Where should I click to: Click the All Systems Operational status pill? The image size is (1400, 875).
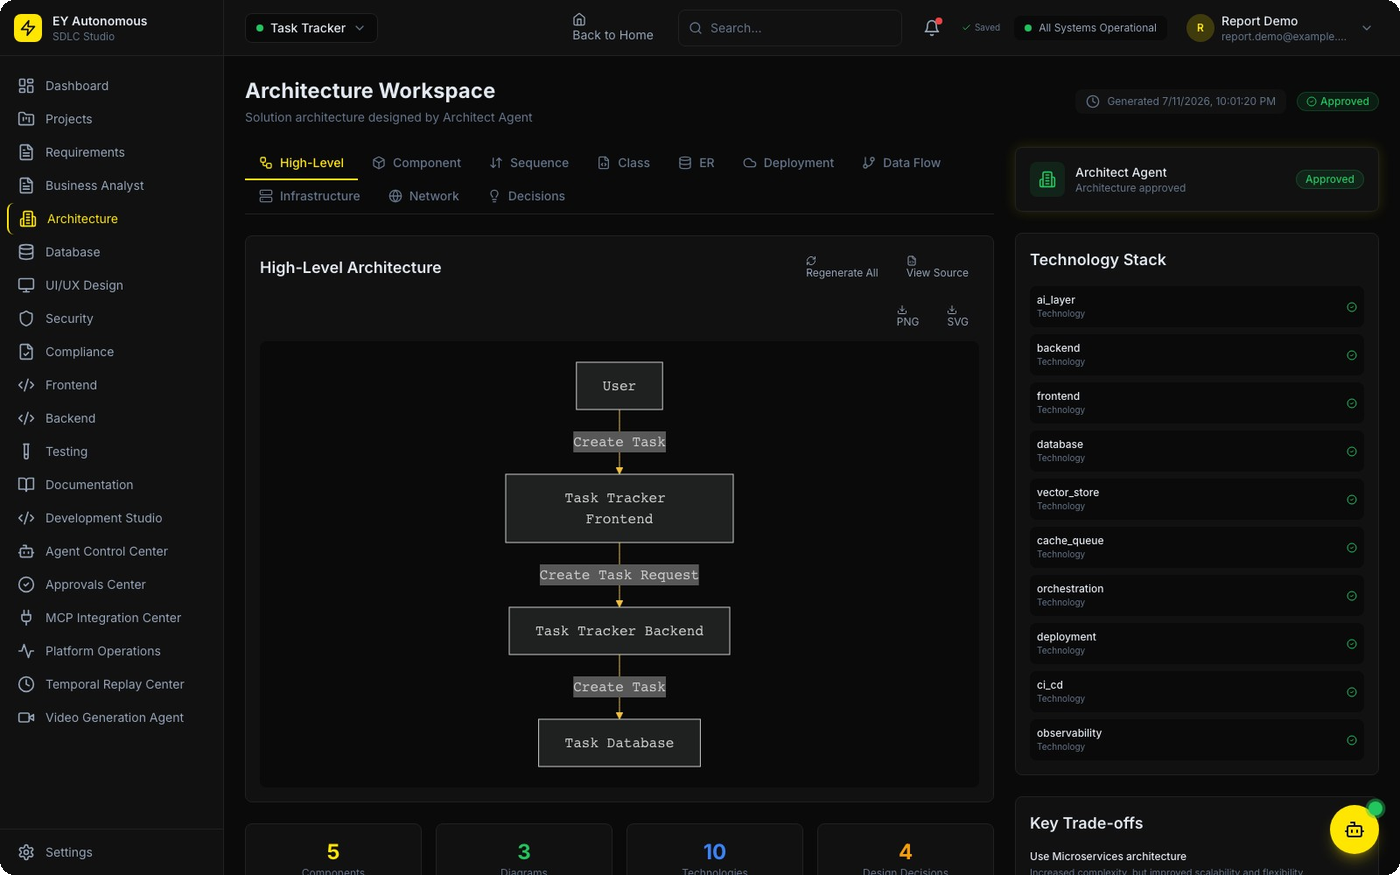tap(1090, 28)
